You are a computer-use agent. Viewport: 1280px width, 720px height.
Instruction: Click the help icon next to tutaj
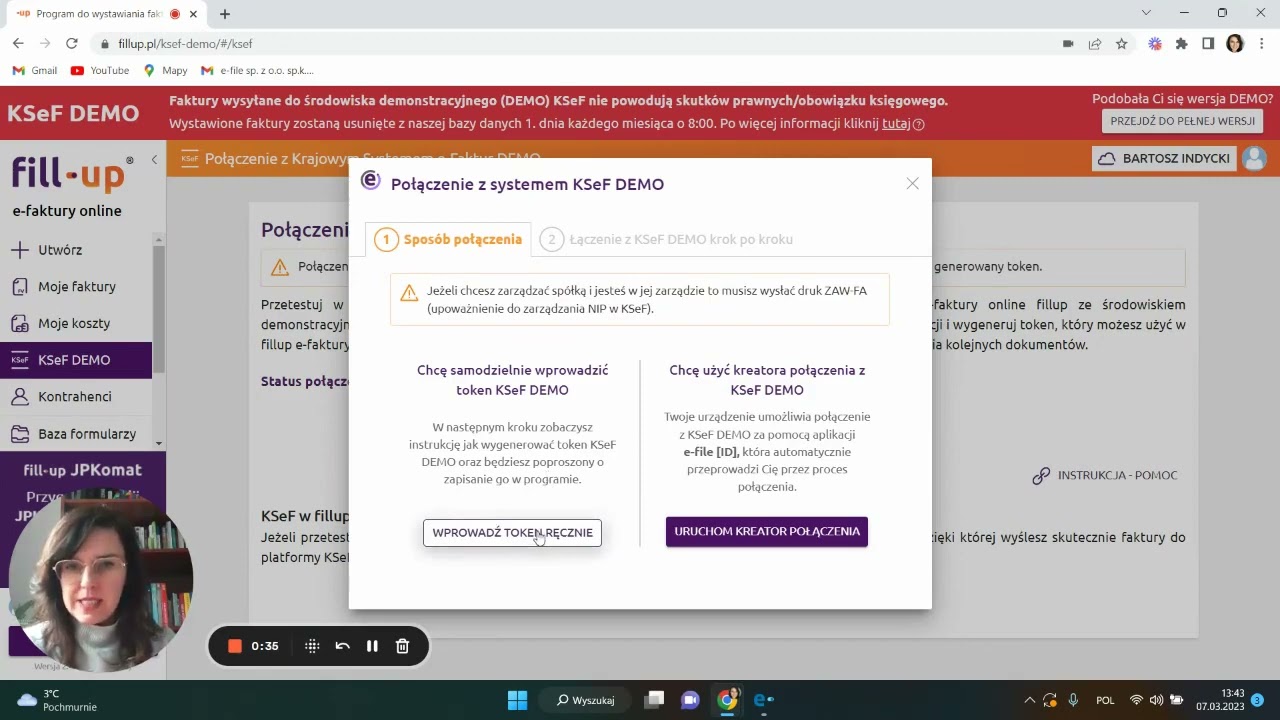(x=919, y=125)
